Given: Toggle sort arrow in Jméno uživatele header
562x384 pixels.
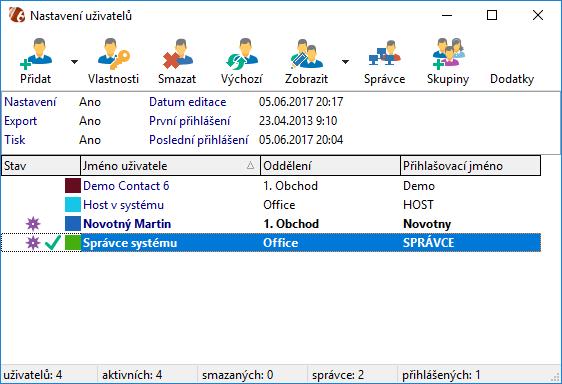Looking at the screenshot, I should [250, 165].
